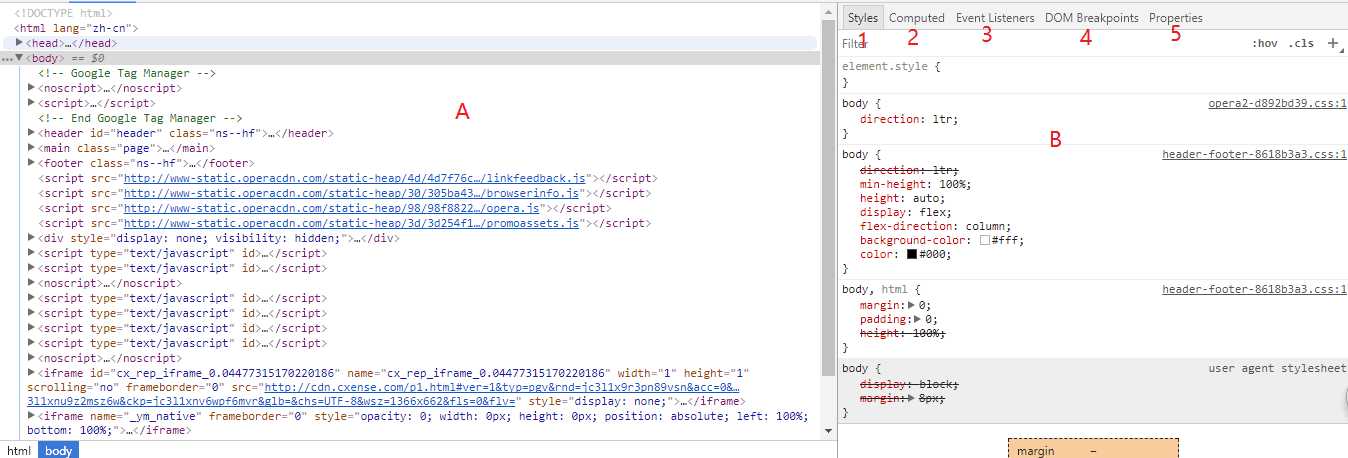Click the struck-out display: block declaration
The height and width of the screenshot is (458, 1348).
[909, 385]
